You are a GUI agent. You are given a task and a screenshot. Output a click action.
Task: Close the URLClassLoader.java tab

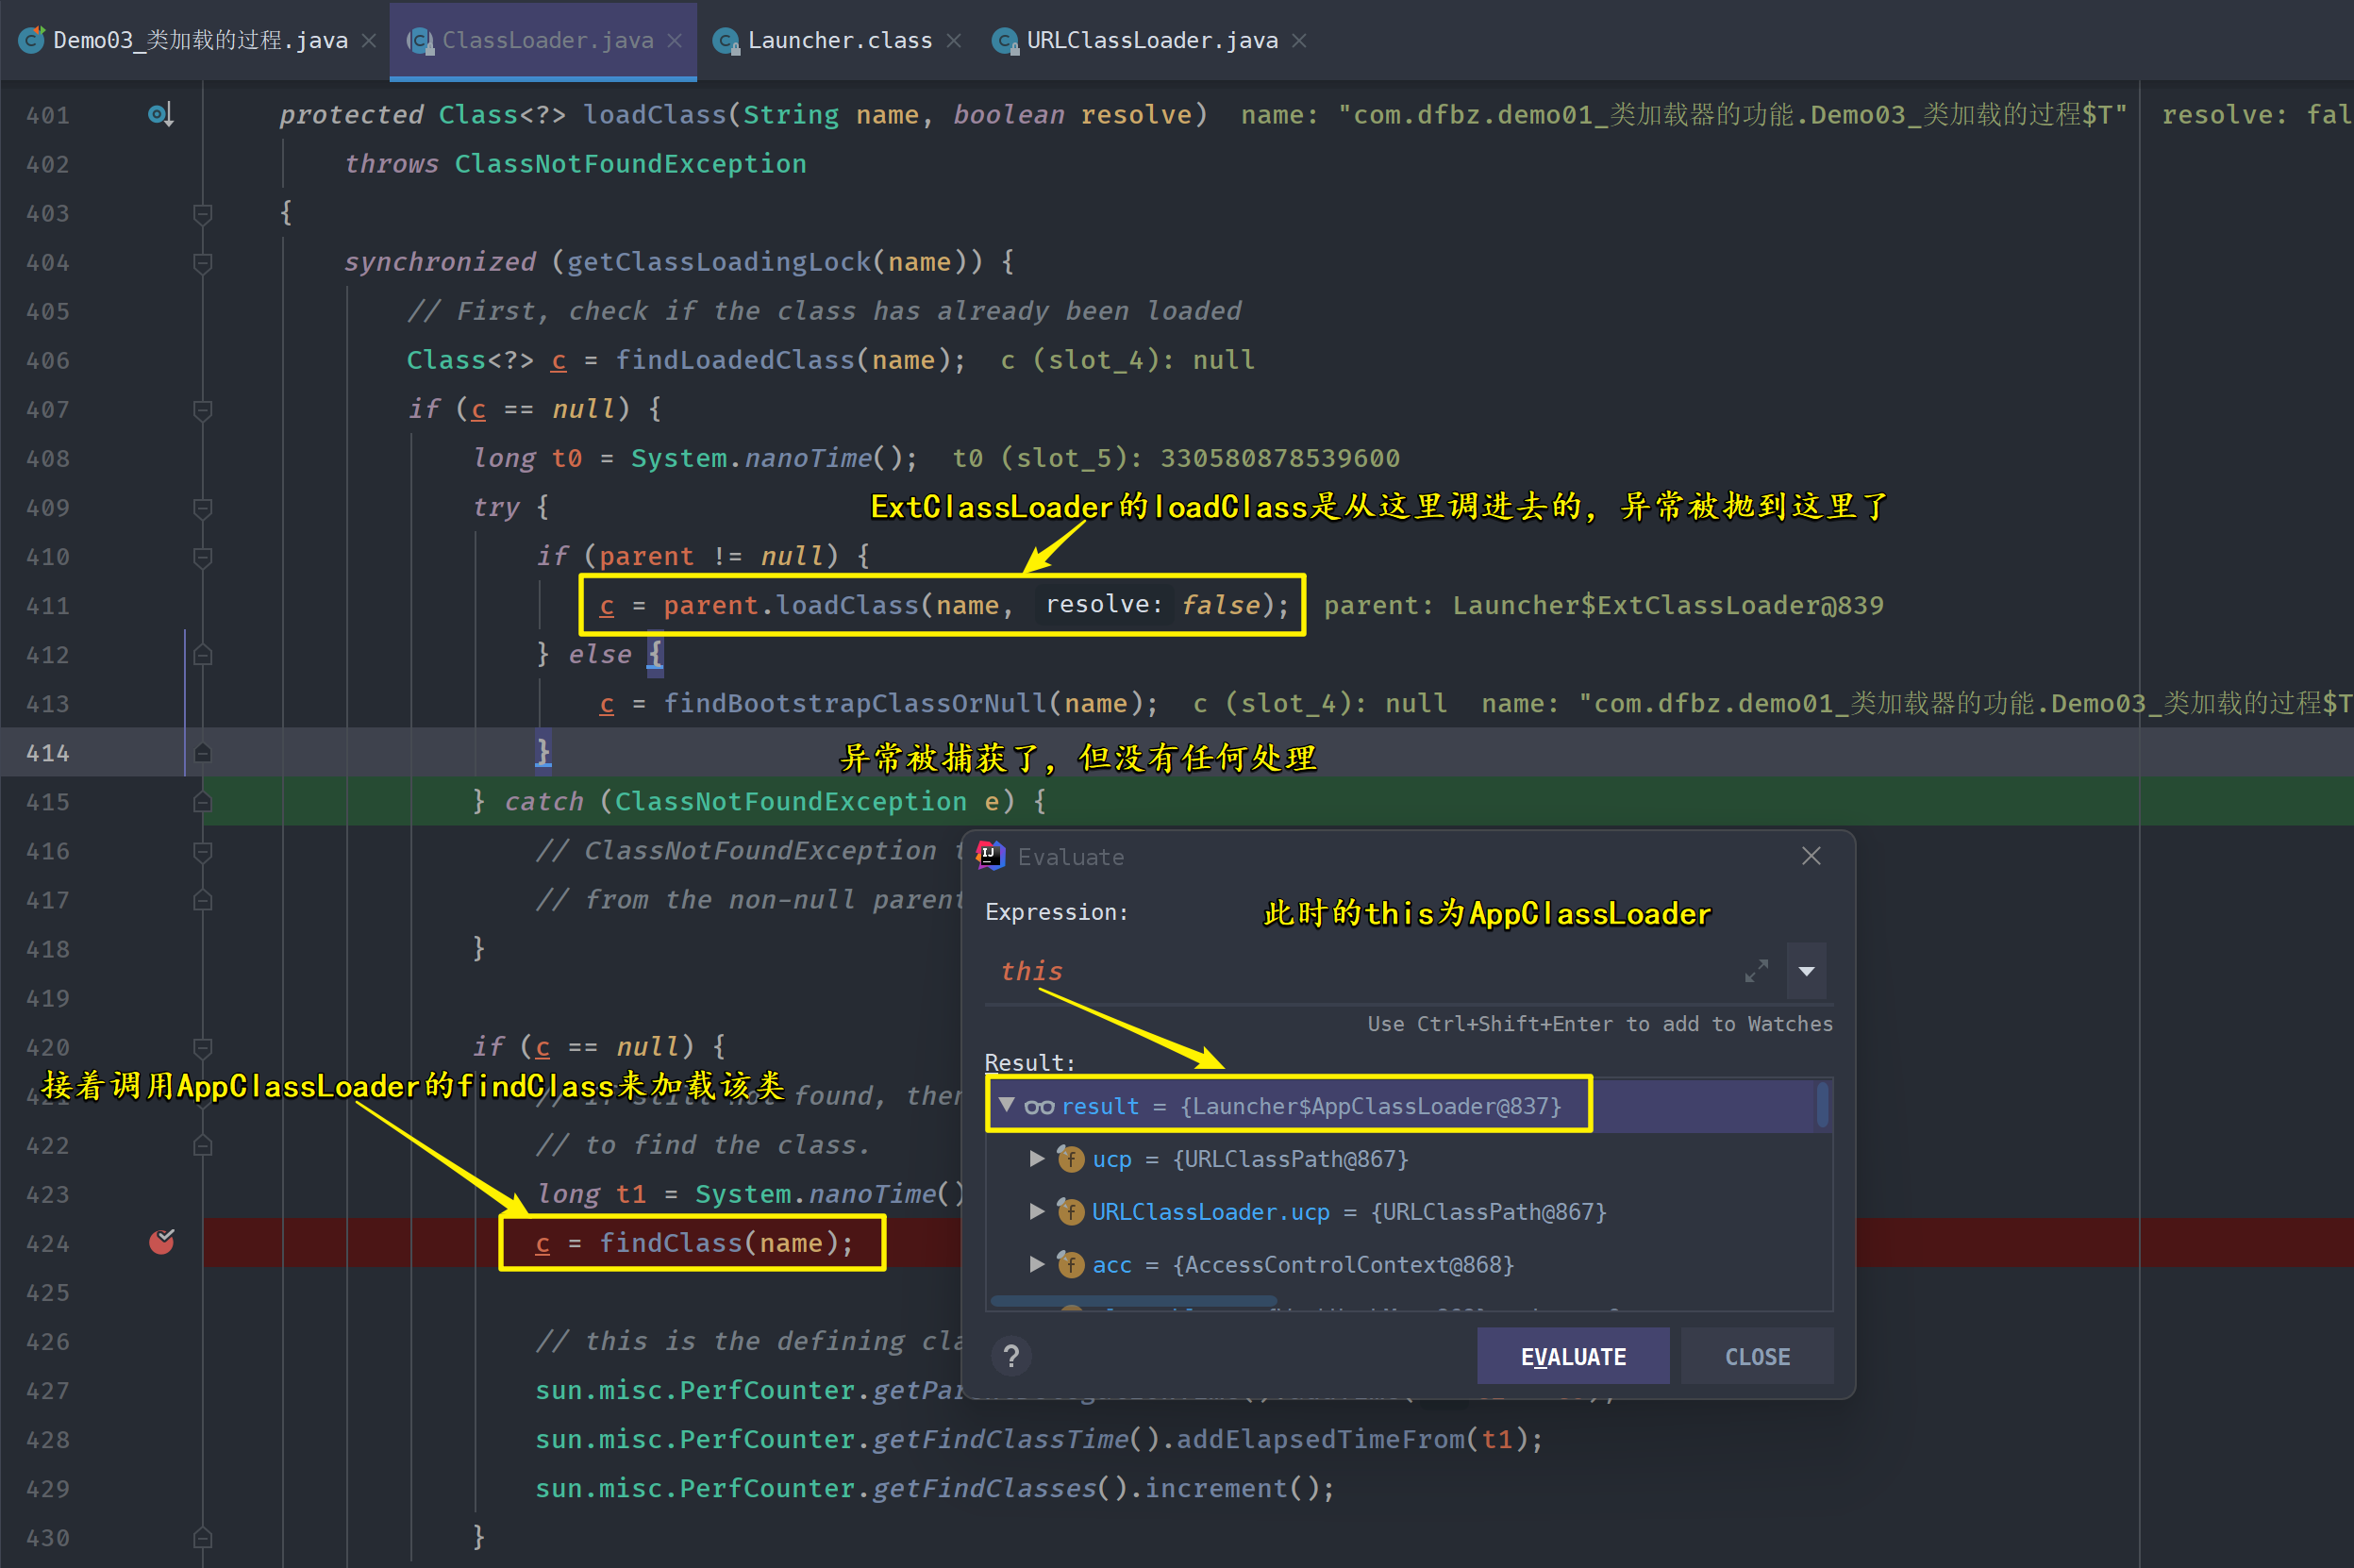click(x=1299, y=41)
